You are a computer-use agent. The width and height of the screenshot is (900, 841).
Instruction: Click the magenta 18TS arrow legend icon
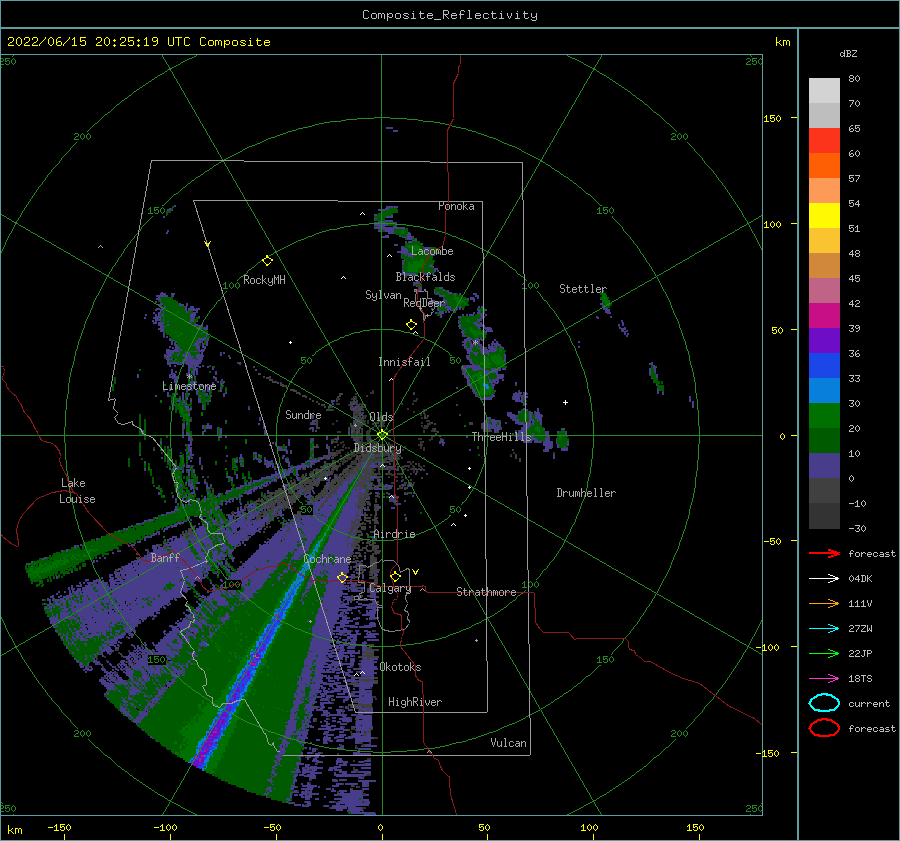click(x=824, y=678)
